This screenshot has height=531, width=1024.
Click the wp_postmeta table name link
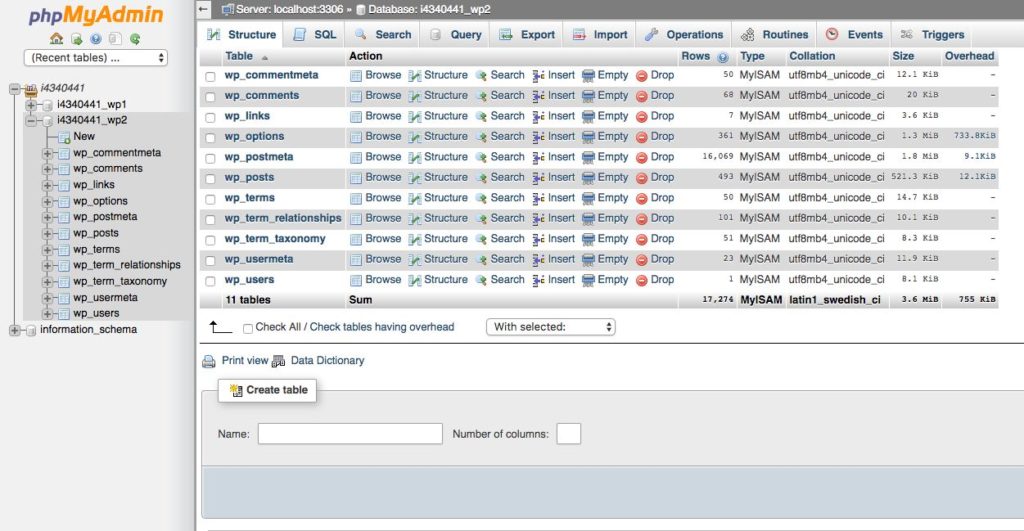[259, 157]
